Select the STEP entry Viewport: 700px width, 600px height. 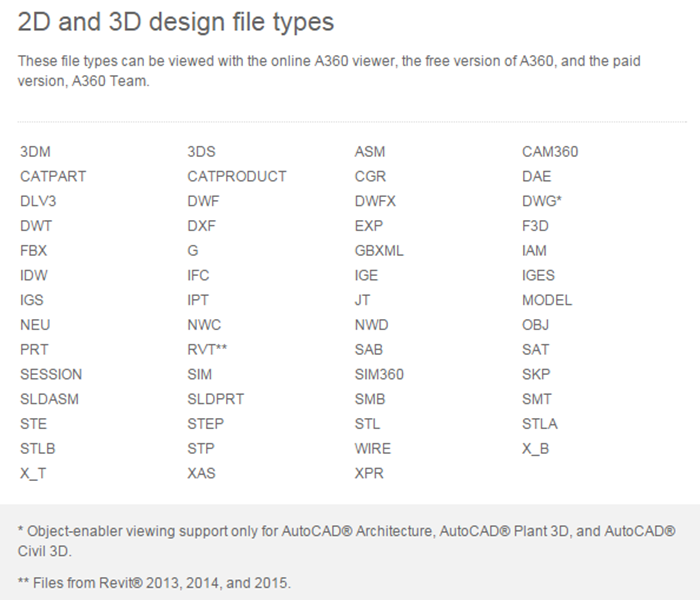click(206, 424)
